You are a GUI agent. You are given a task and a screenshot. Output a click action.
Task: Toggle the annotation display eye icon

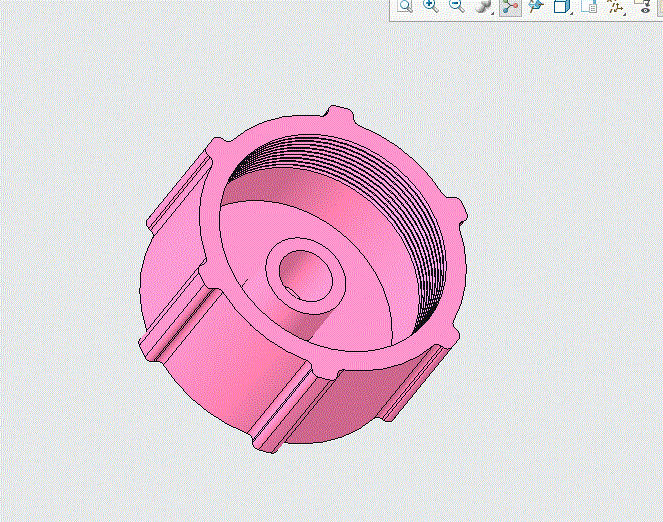643,6
